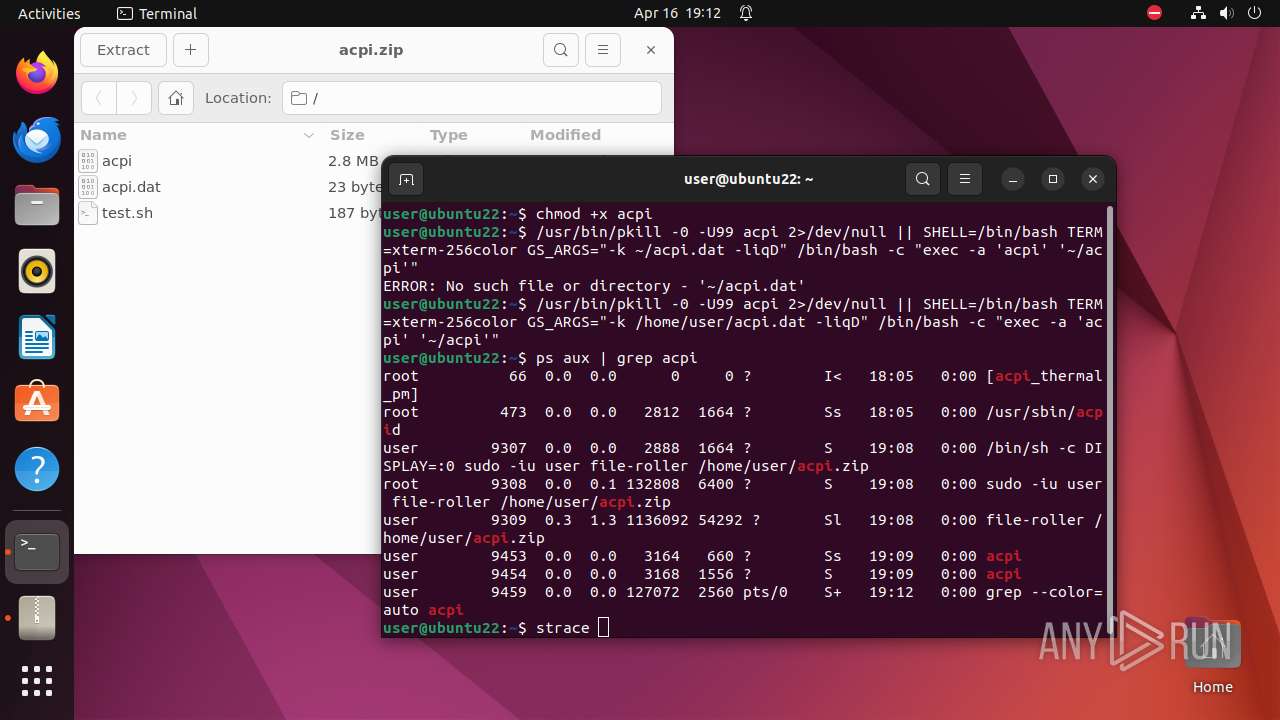Go to archive home location

click(x=176, y=98)
